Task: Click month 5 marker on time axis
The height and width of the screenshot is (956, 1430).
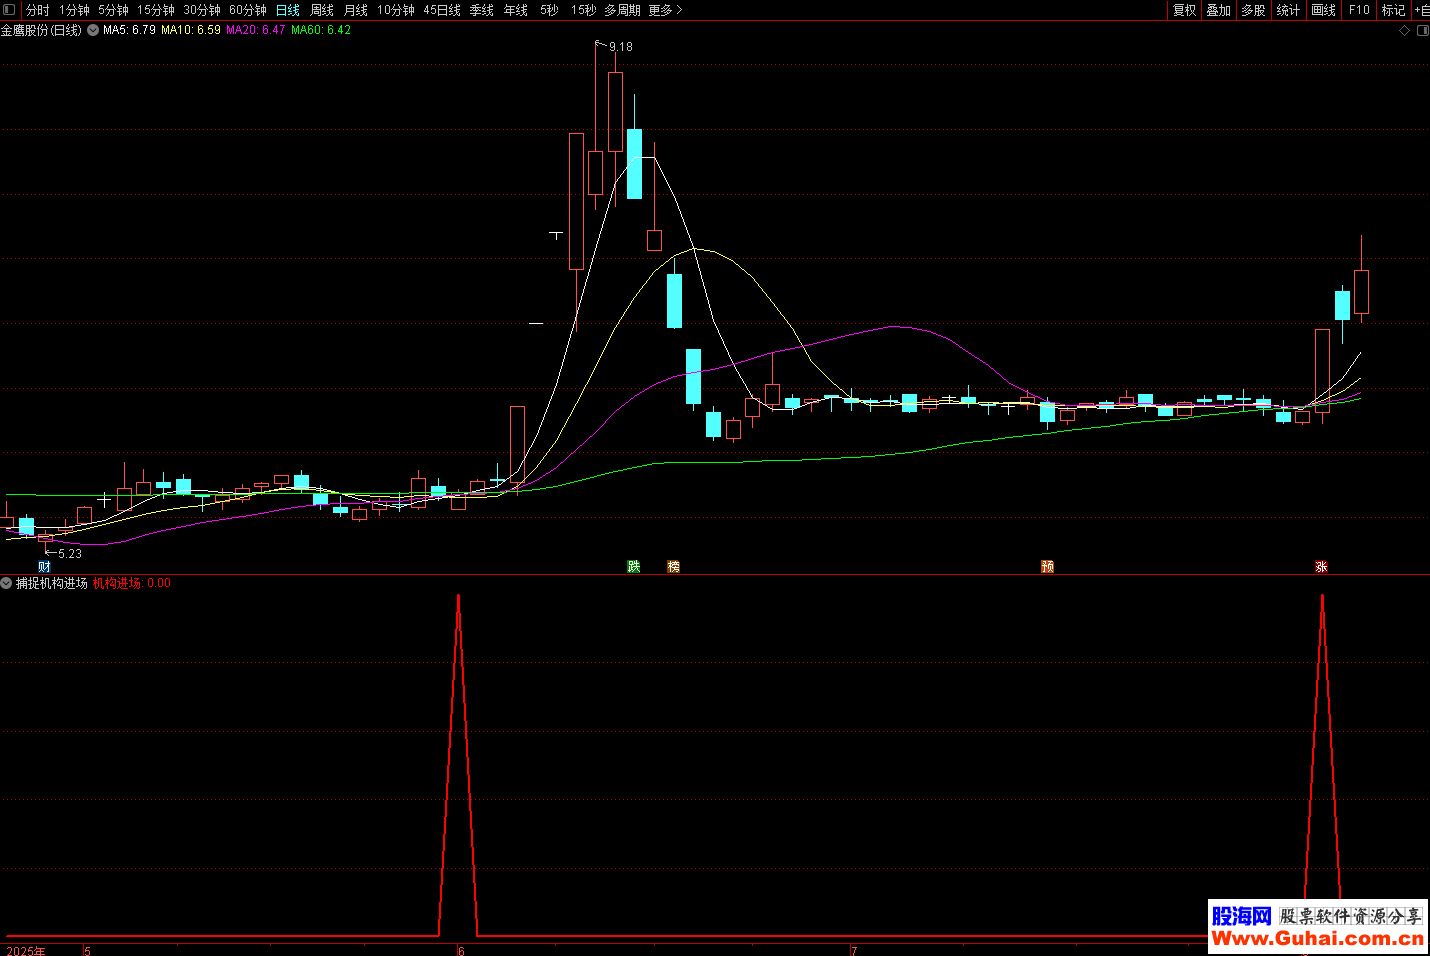Action: 87,951
